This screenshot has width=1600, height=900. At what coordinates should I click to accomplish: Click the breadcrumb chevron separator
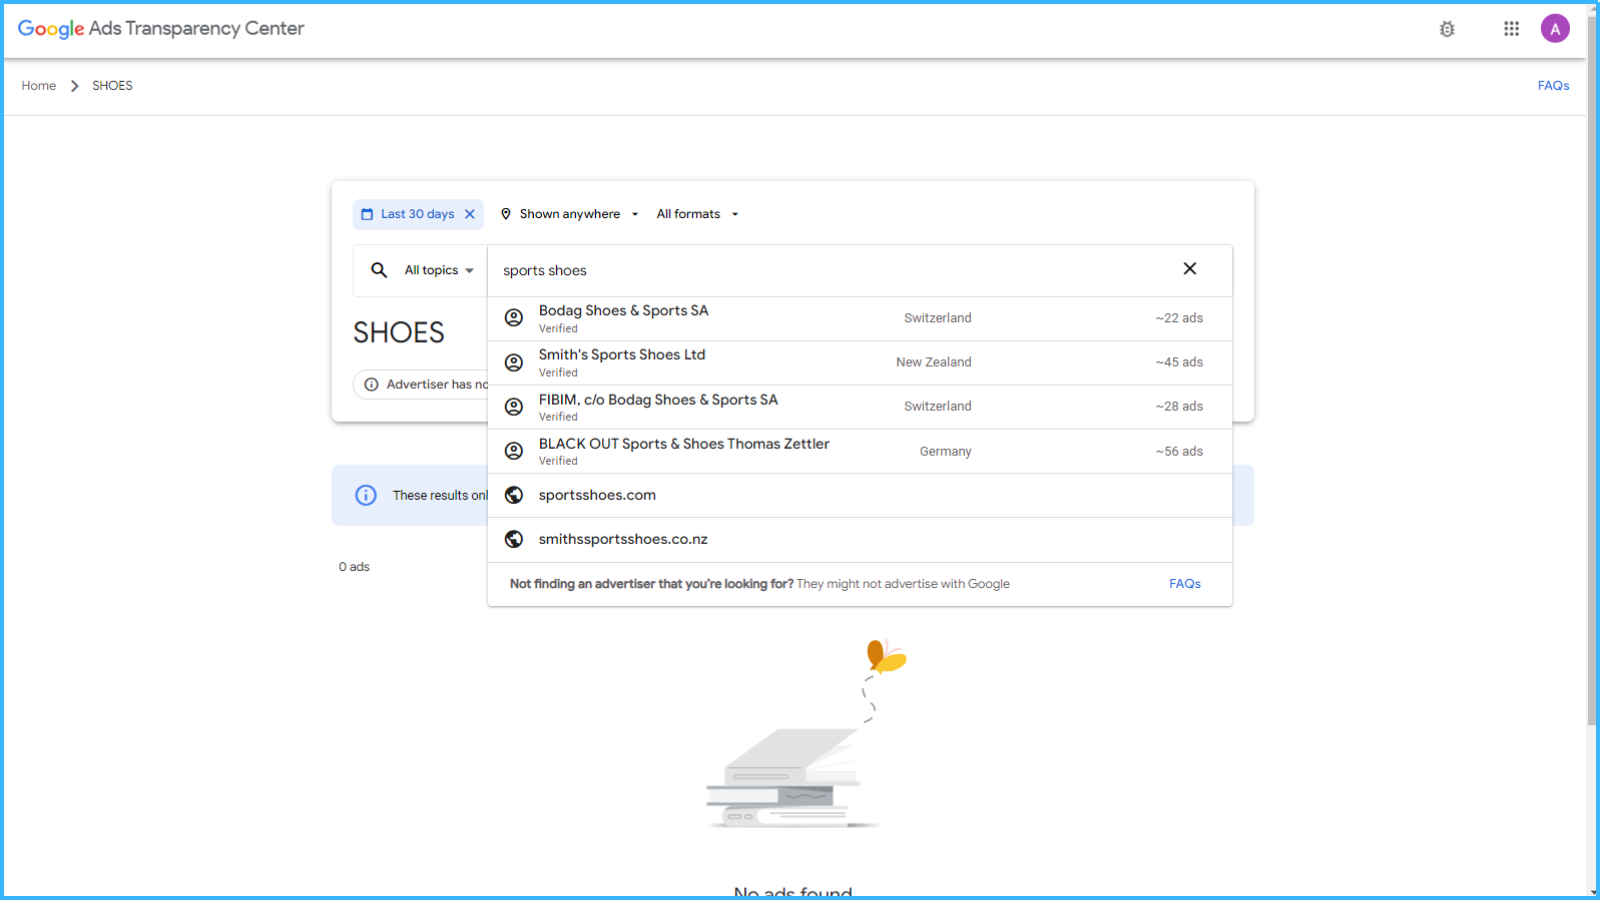point(74,86)
